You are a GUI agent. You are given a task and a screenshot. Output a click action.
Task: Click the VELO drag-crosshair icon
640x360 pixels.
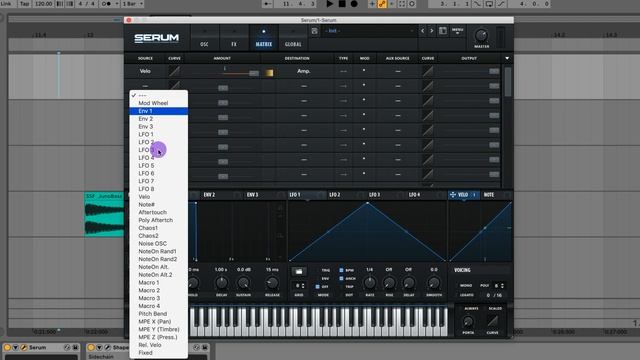coord(453,195)
